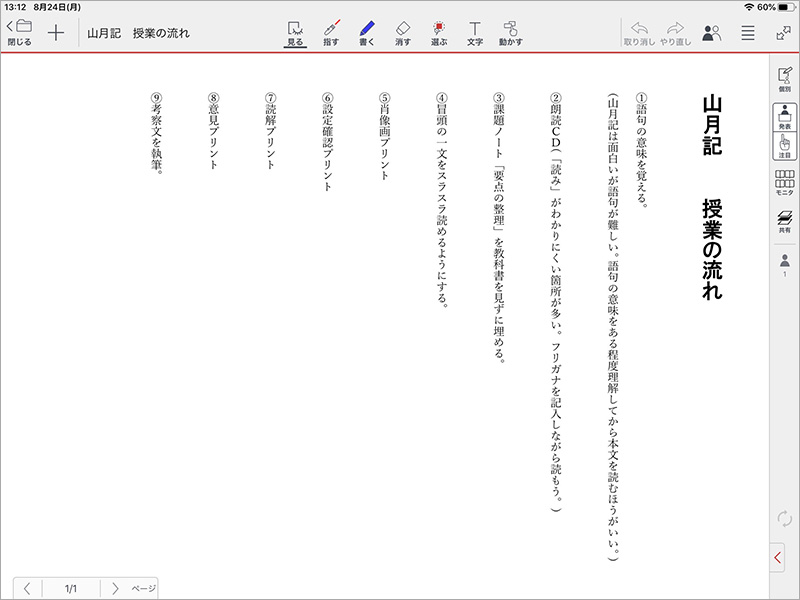The image size is (800, 600).
Task: Open モニタ monitor grid view
Action: tap(785, 183)
